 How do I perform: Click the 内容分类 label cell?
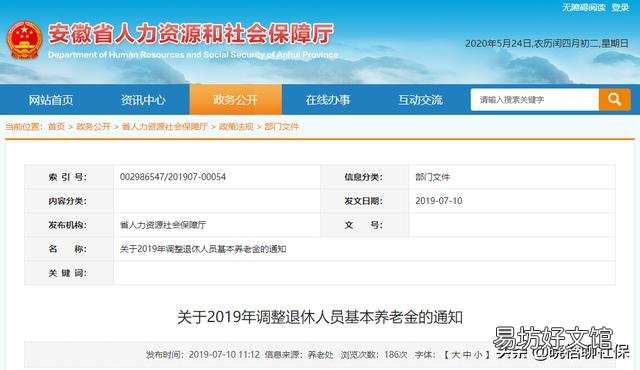[x=68, y=201]
